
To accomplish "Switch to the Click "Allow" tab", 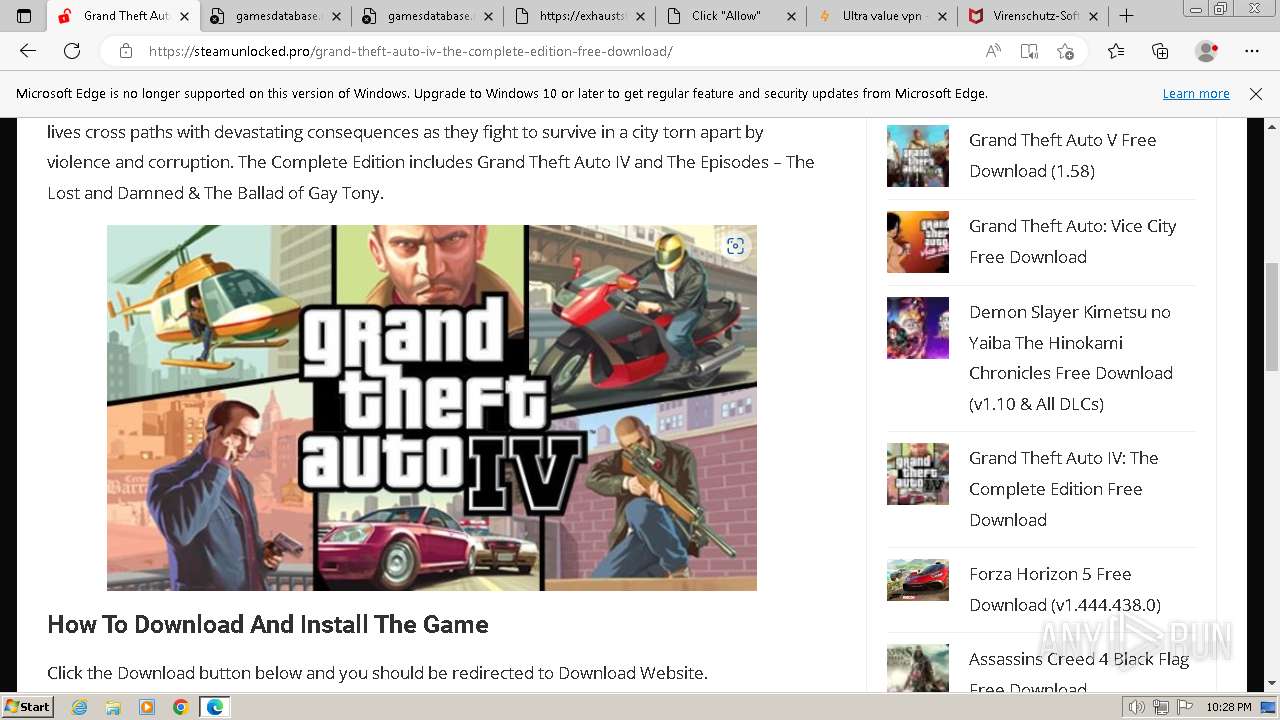I will tap(730, 16).
